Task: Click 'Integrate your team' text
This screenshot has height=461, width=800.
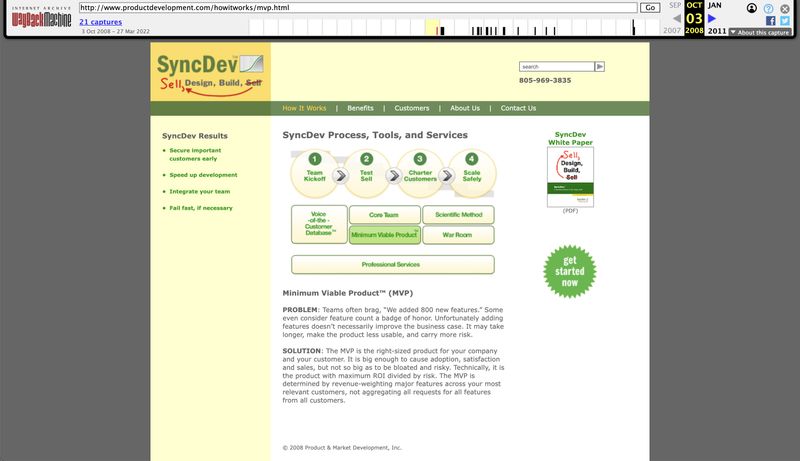Action: [199, 192]
